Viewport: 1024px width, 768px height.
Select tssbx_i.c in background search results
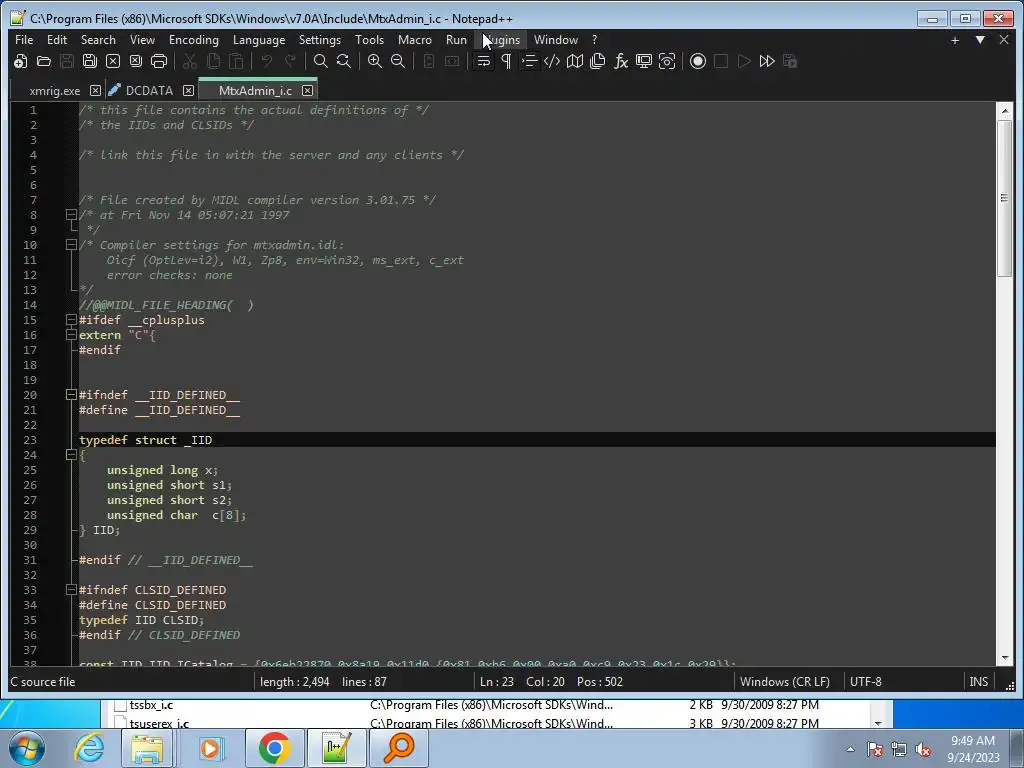(x=151, y=705)
